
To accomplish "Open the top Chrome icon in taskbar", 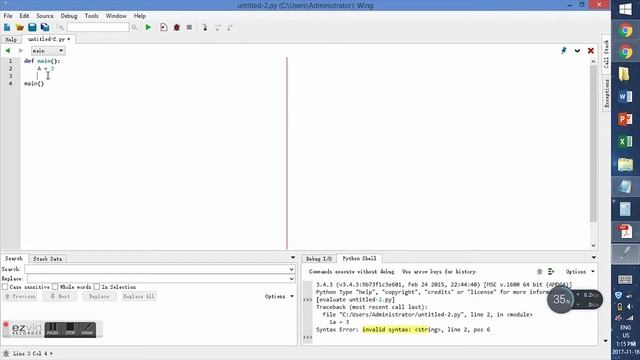I will (625, 31).
